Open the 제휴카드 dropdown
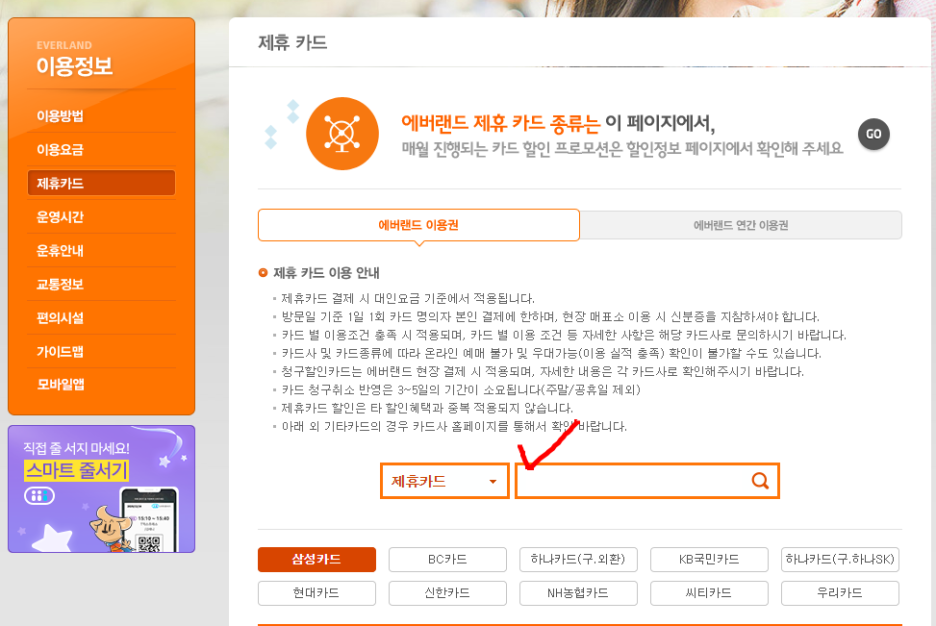936x626 pixels. coord(445,481)
